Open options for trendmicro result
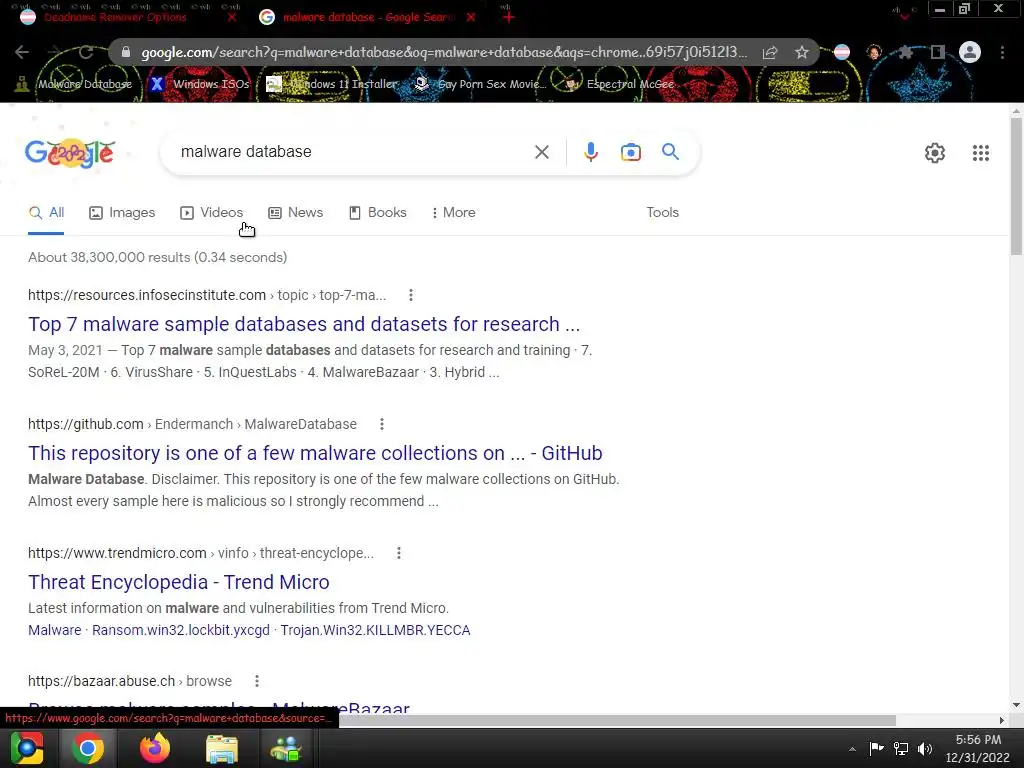1024x768 pixels. pos(399,553)
